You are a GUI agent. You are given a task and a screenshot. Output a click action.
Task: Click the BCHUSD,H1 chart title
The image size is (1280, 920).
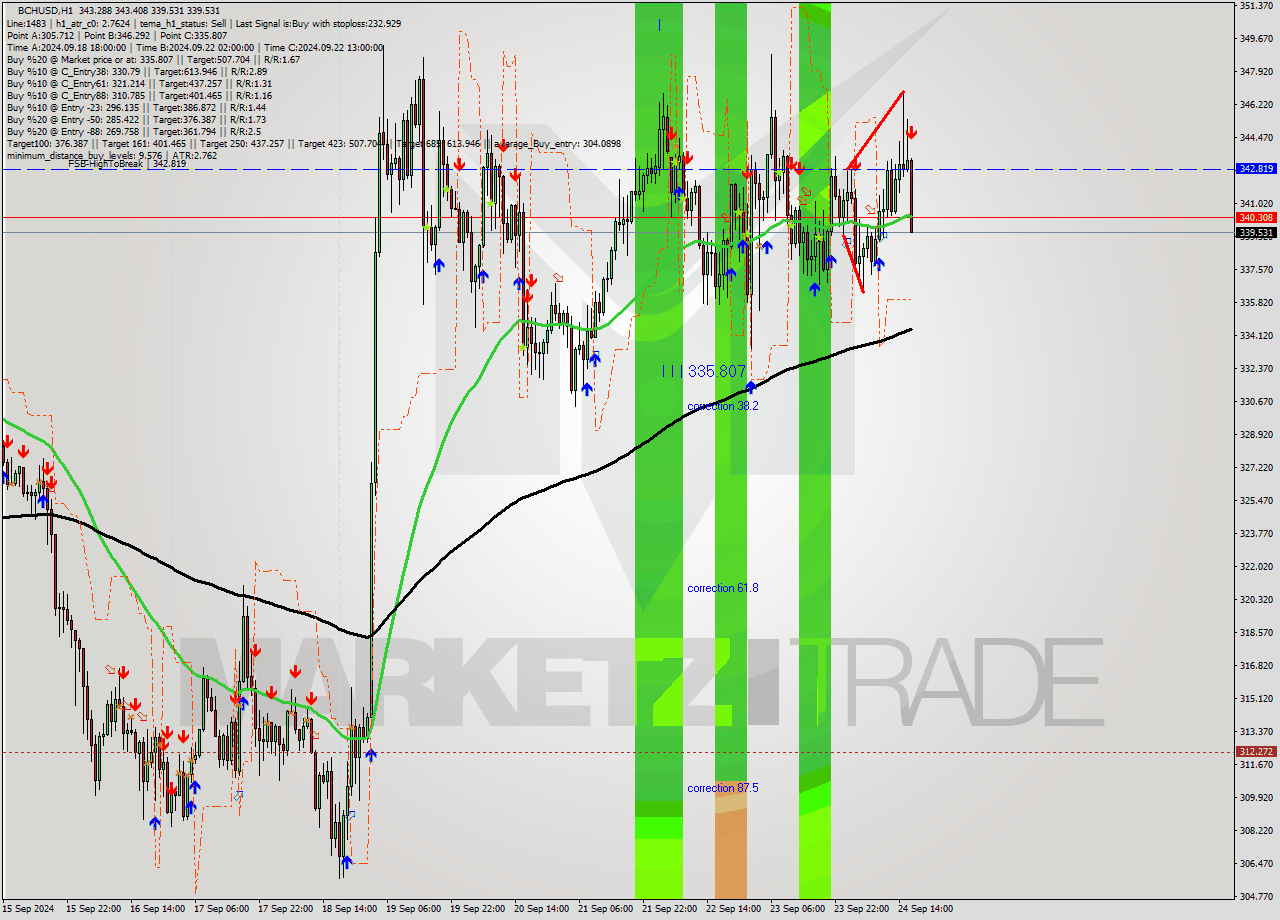point(46,9)
